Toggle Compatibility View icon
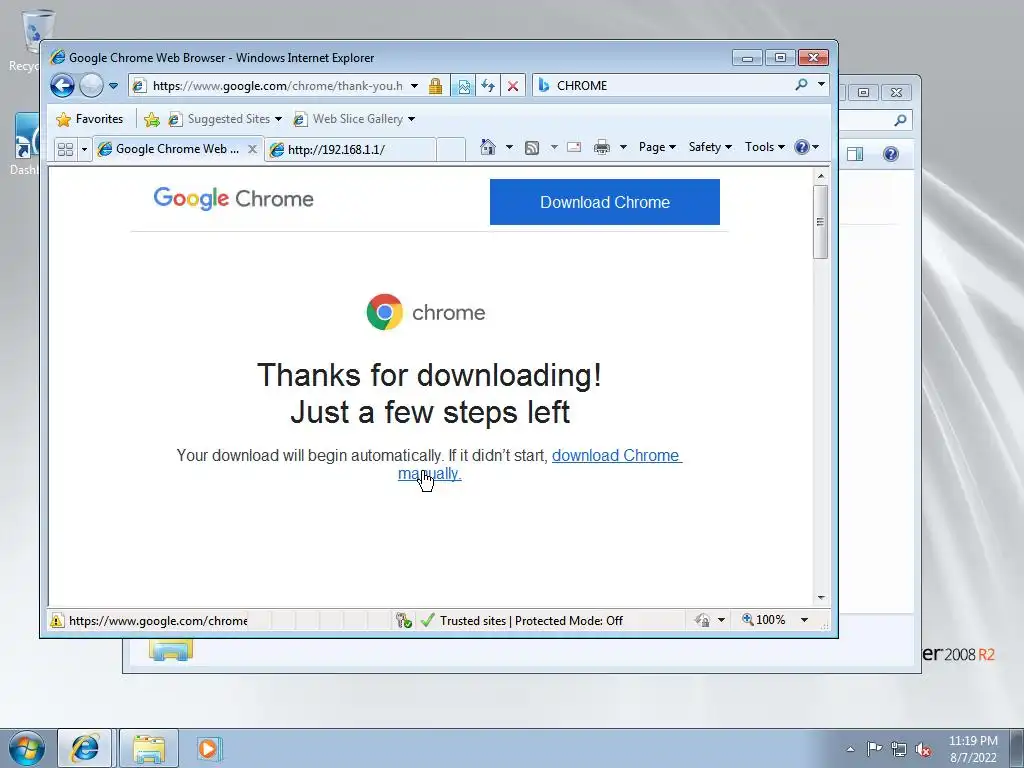 click(x=464, y=86)
